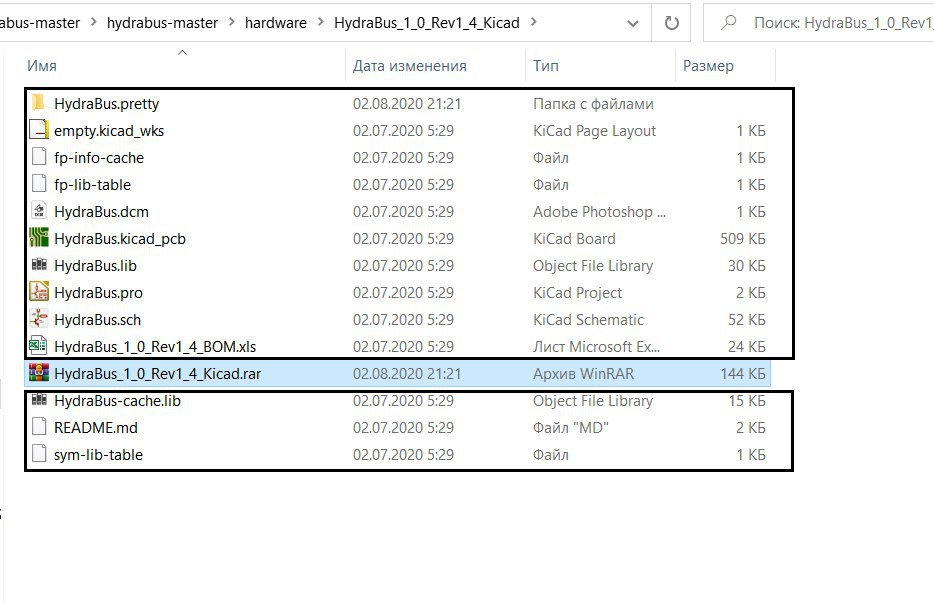934x602 pixels.
Task: Click type Папка с файлами of HydraBus.pretty
Action: point(593,104)
